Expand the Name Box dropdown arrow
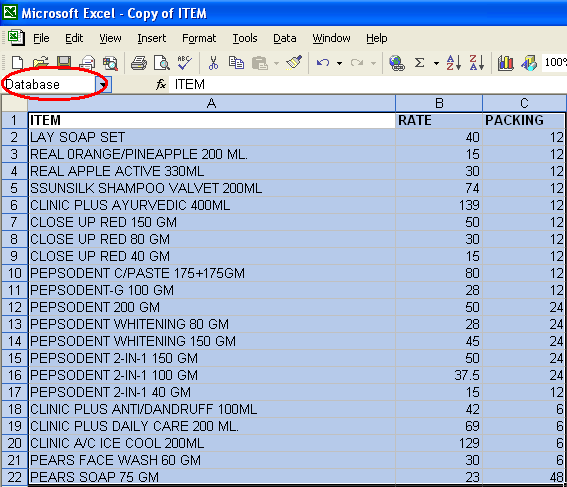The image size is (567, 487). pos(103,85)
